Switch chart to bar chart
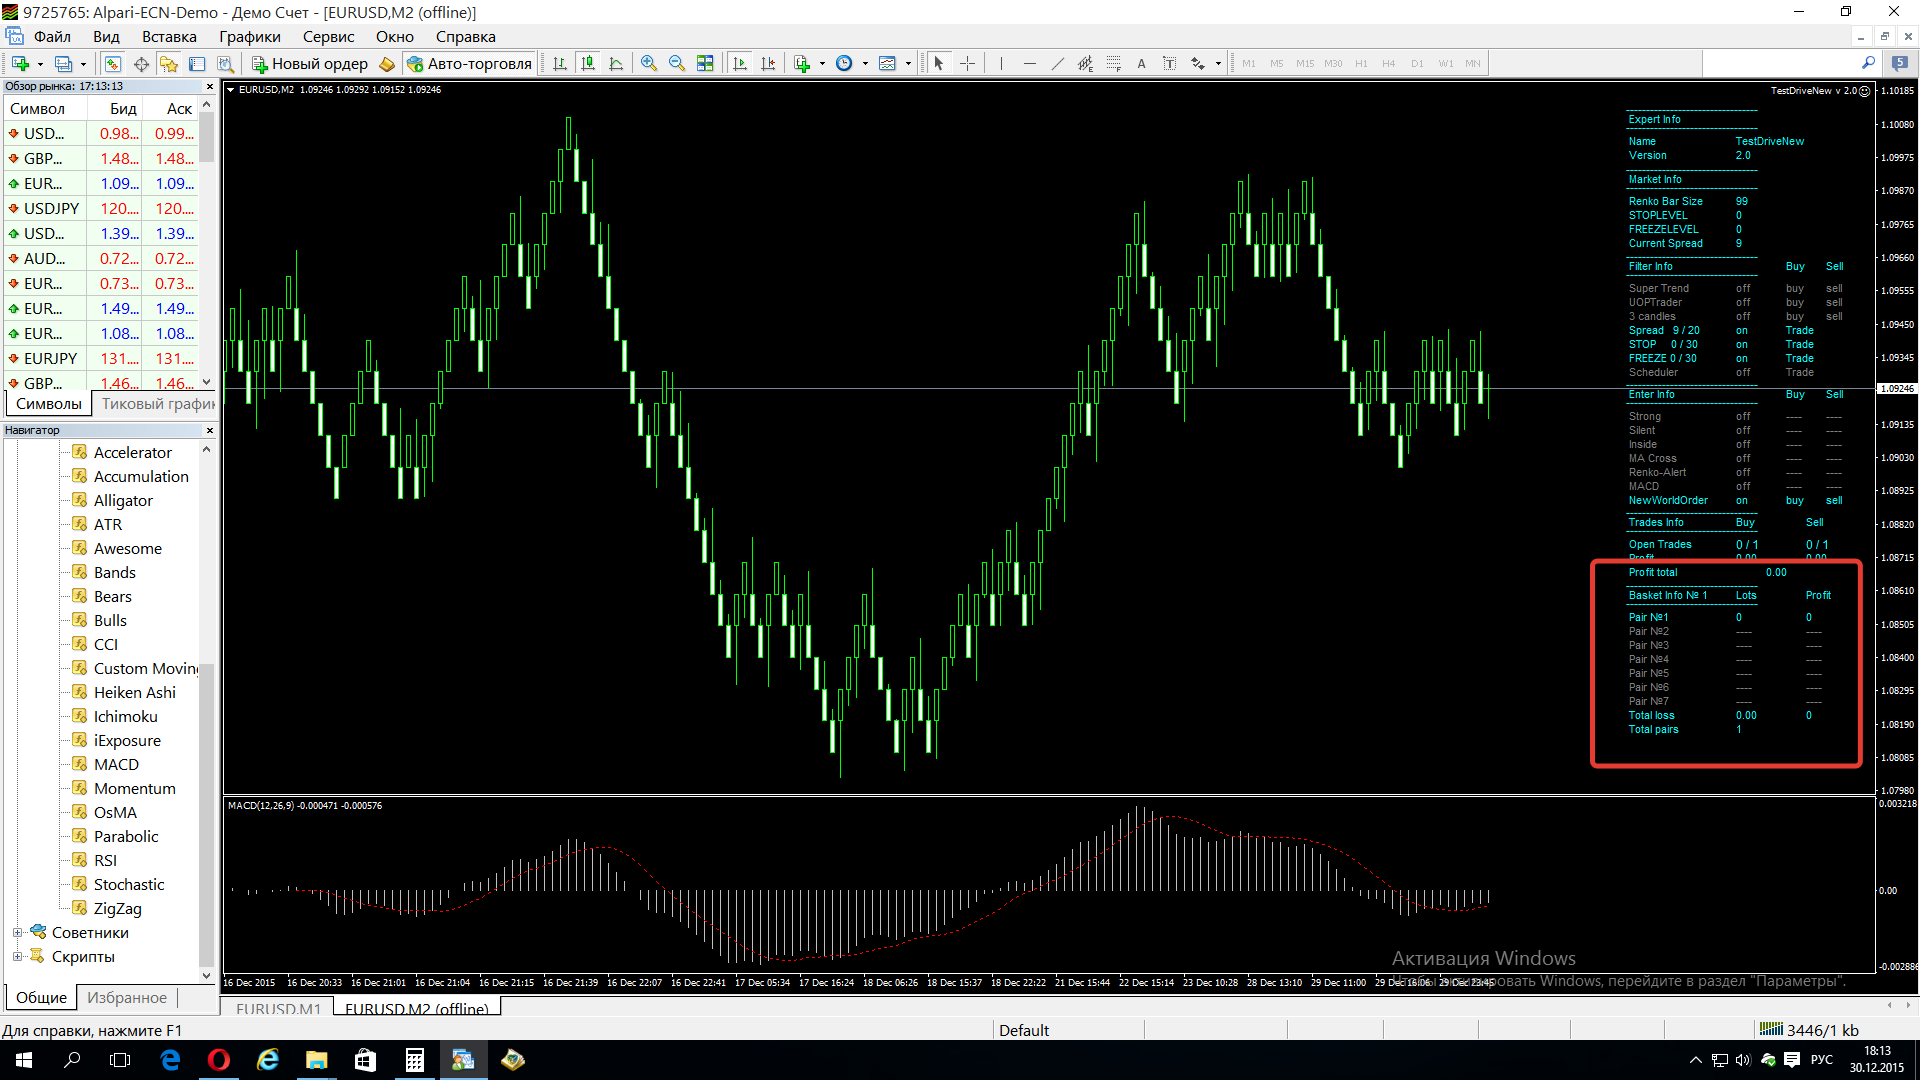 [x=560, y=63]
